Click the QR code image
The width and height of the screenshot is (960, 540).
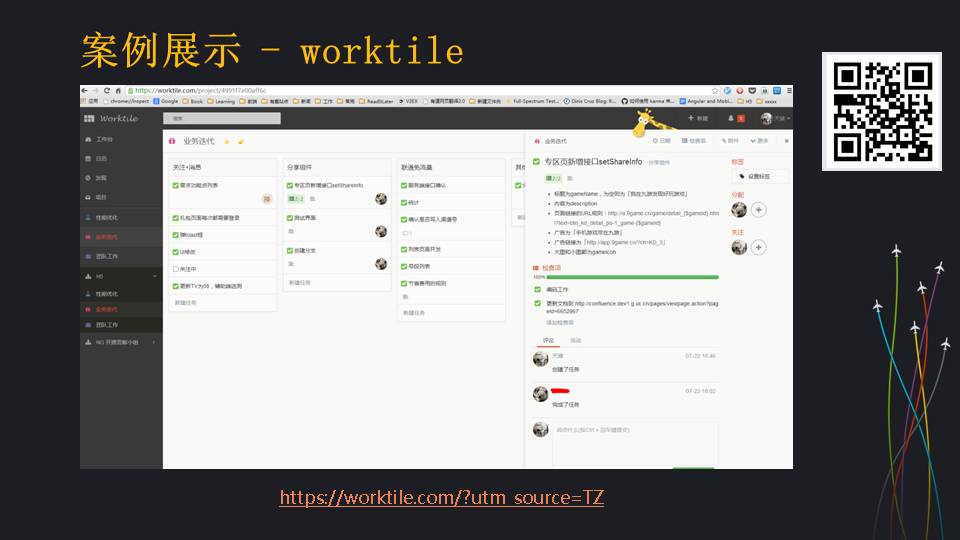[x=882, y=112]
